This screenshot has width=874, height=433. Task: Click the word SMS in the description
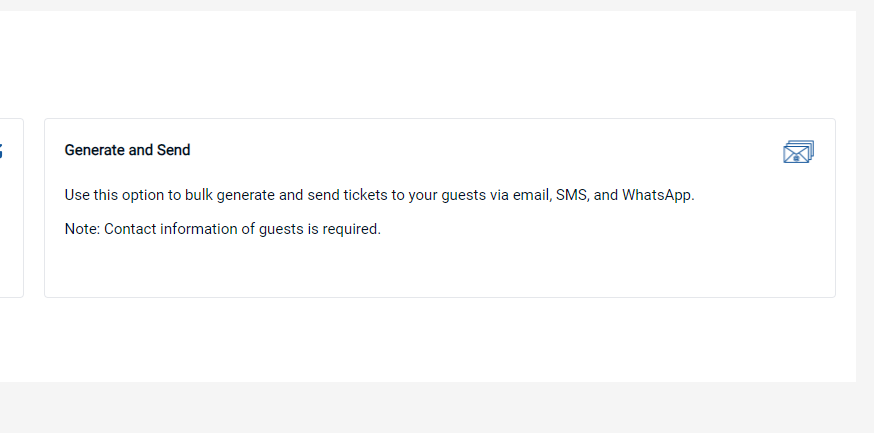[x=572, y=196]
